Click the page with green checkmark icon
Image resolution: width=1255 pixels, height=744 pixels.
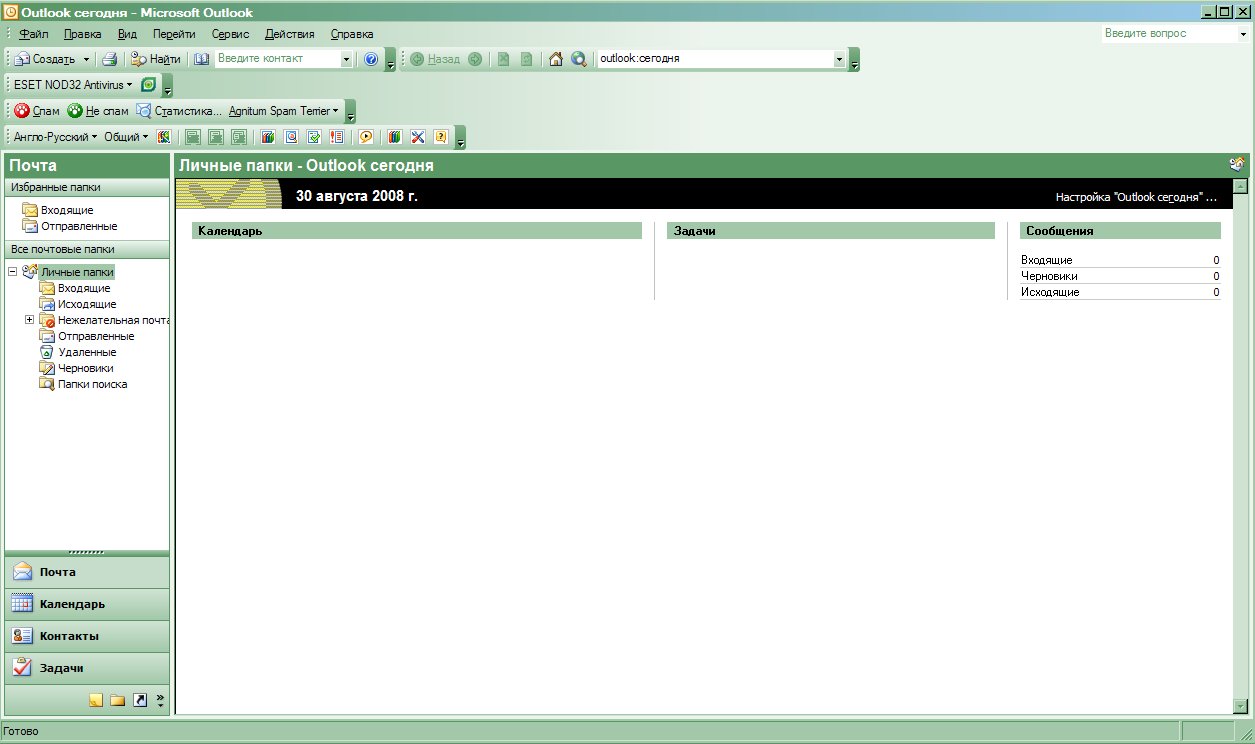coord(314,137)
